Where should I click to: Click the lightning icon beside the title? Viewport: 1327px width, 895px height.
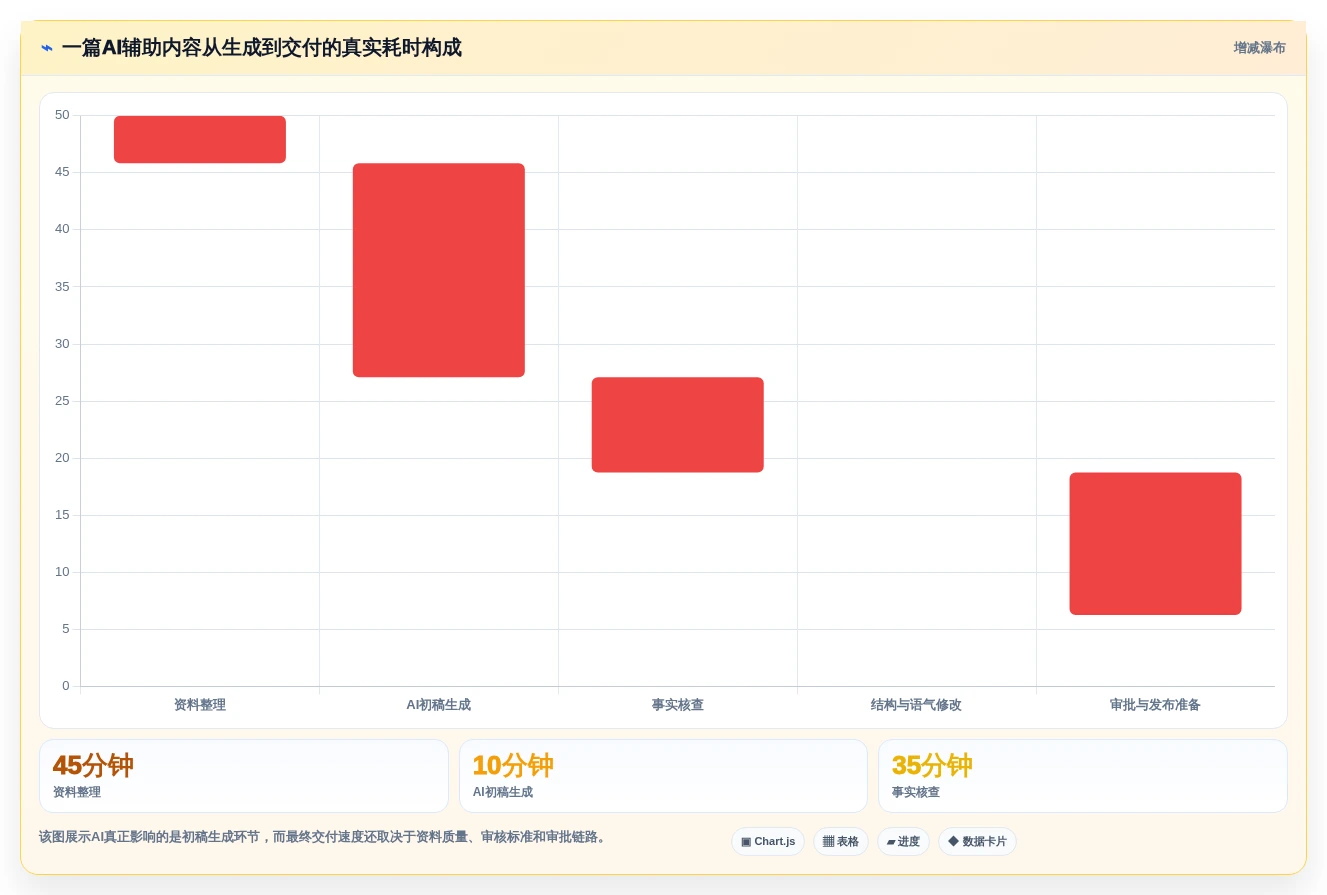(47, 48)
